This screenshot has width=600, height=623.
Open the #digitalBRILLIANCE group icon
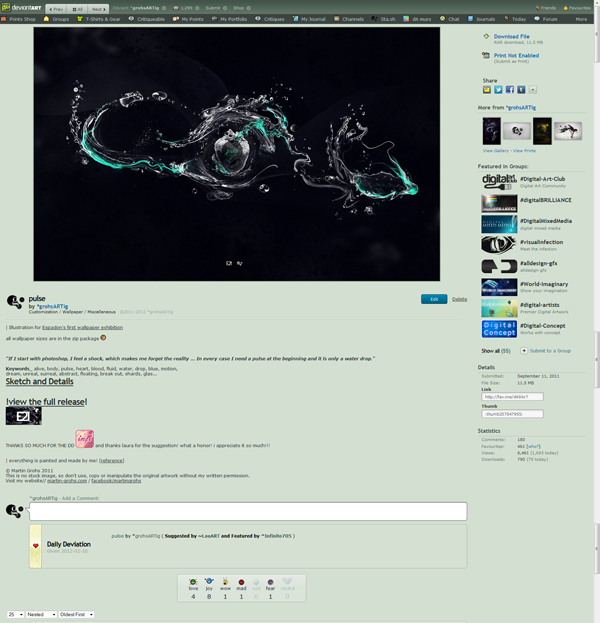499,203
